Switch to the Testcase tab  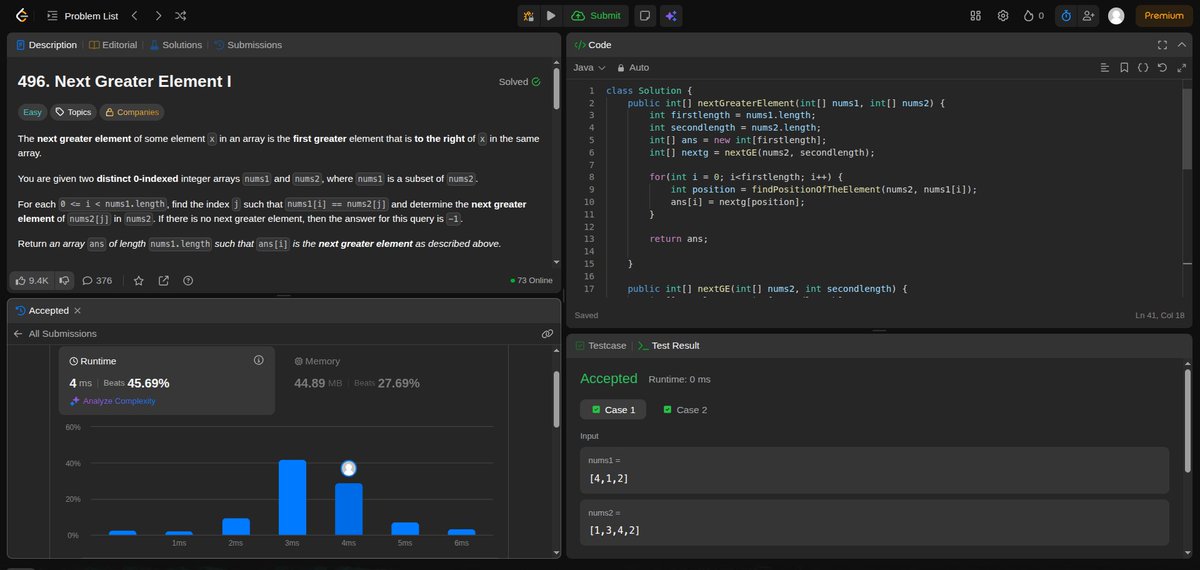601,345
